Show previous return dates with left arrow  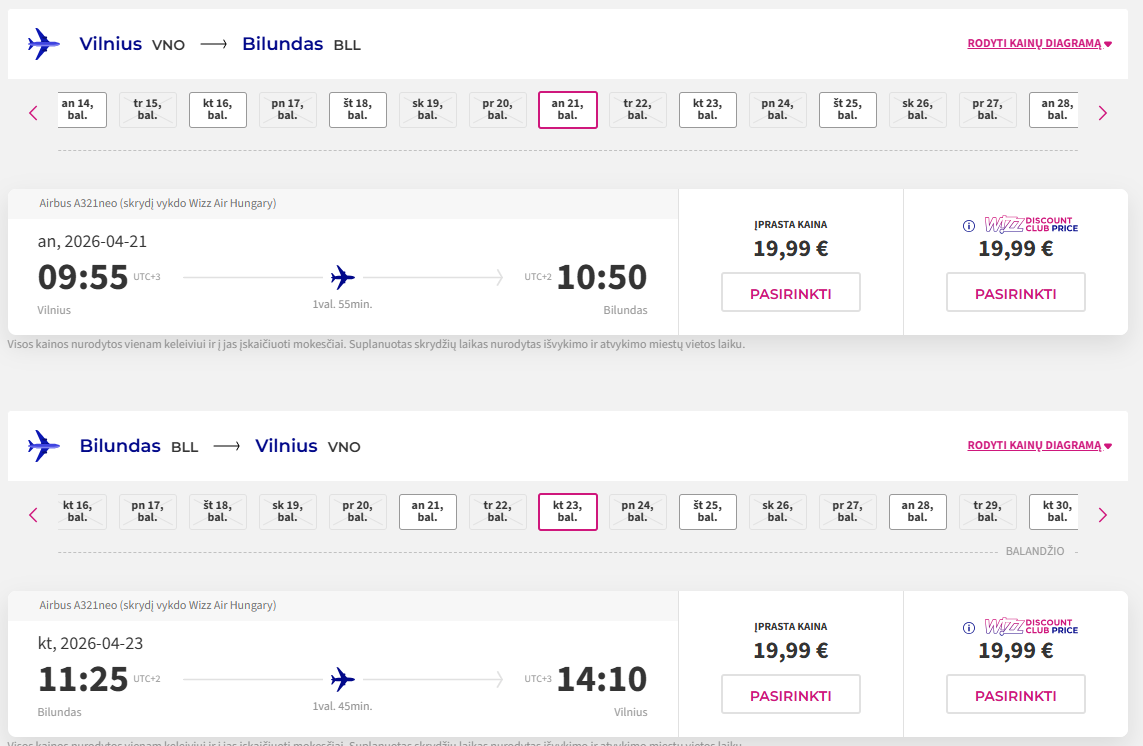(x=33, y=515)
